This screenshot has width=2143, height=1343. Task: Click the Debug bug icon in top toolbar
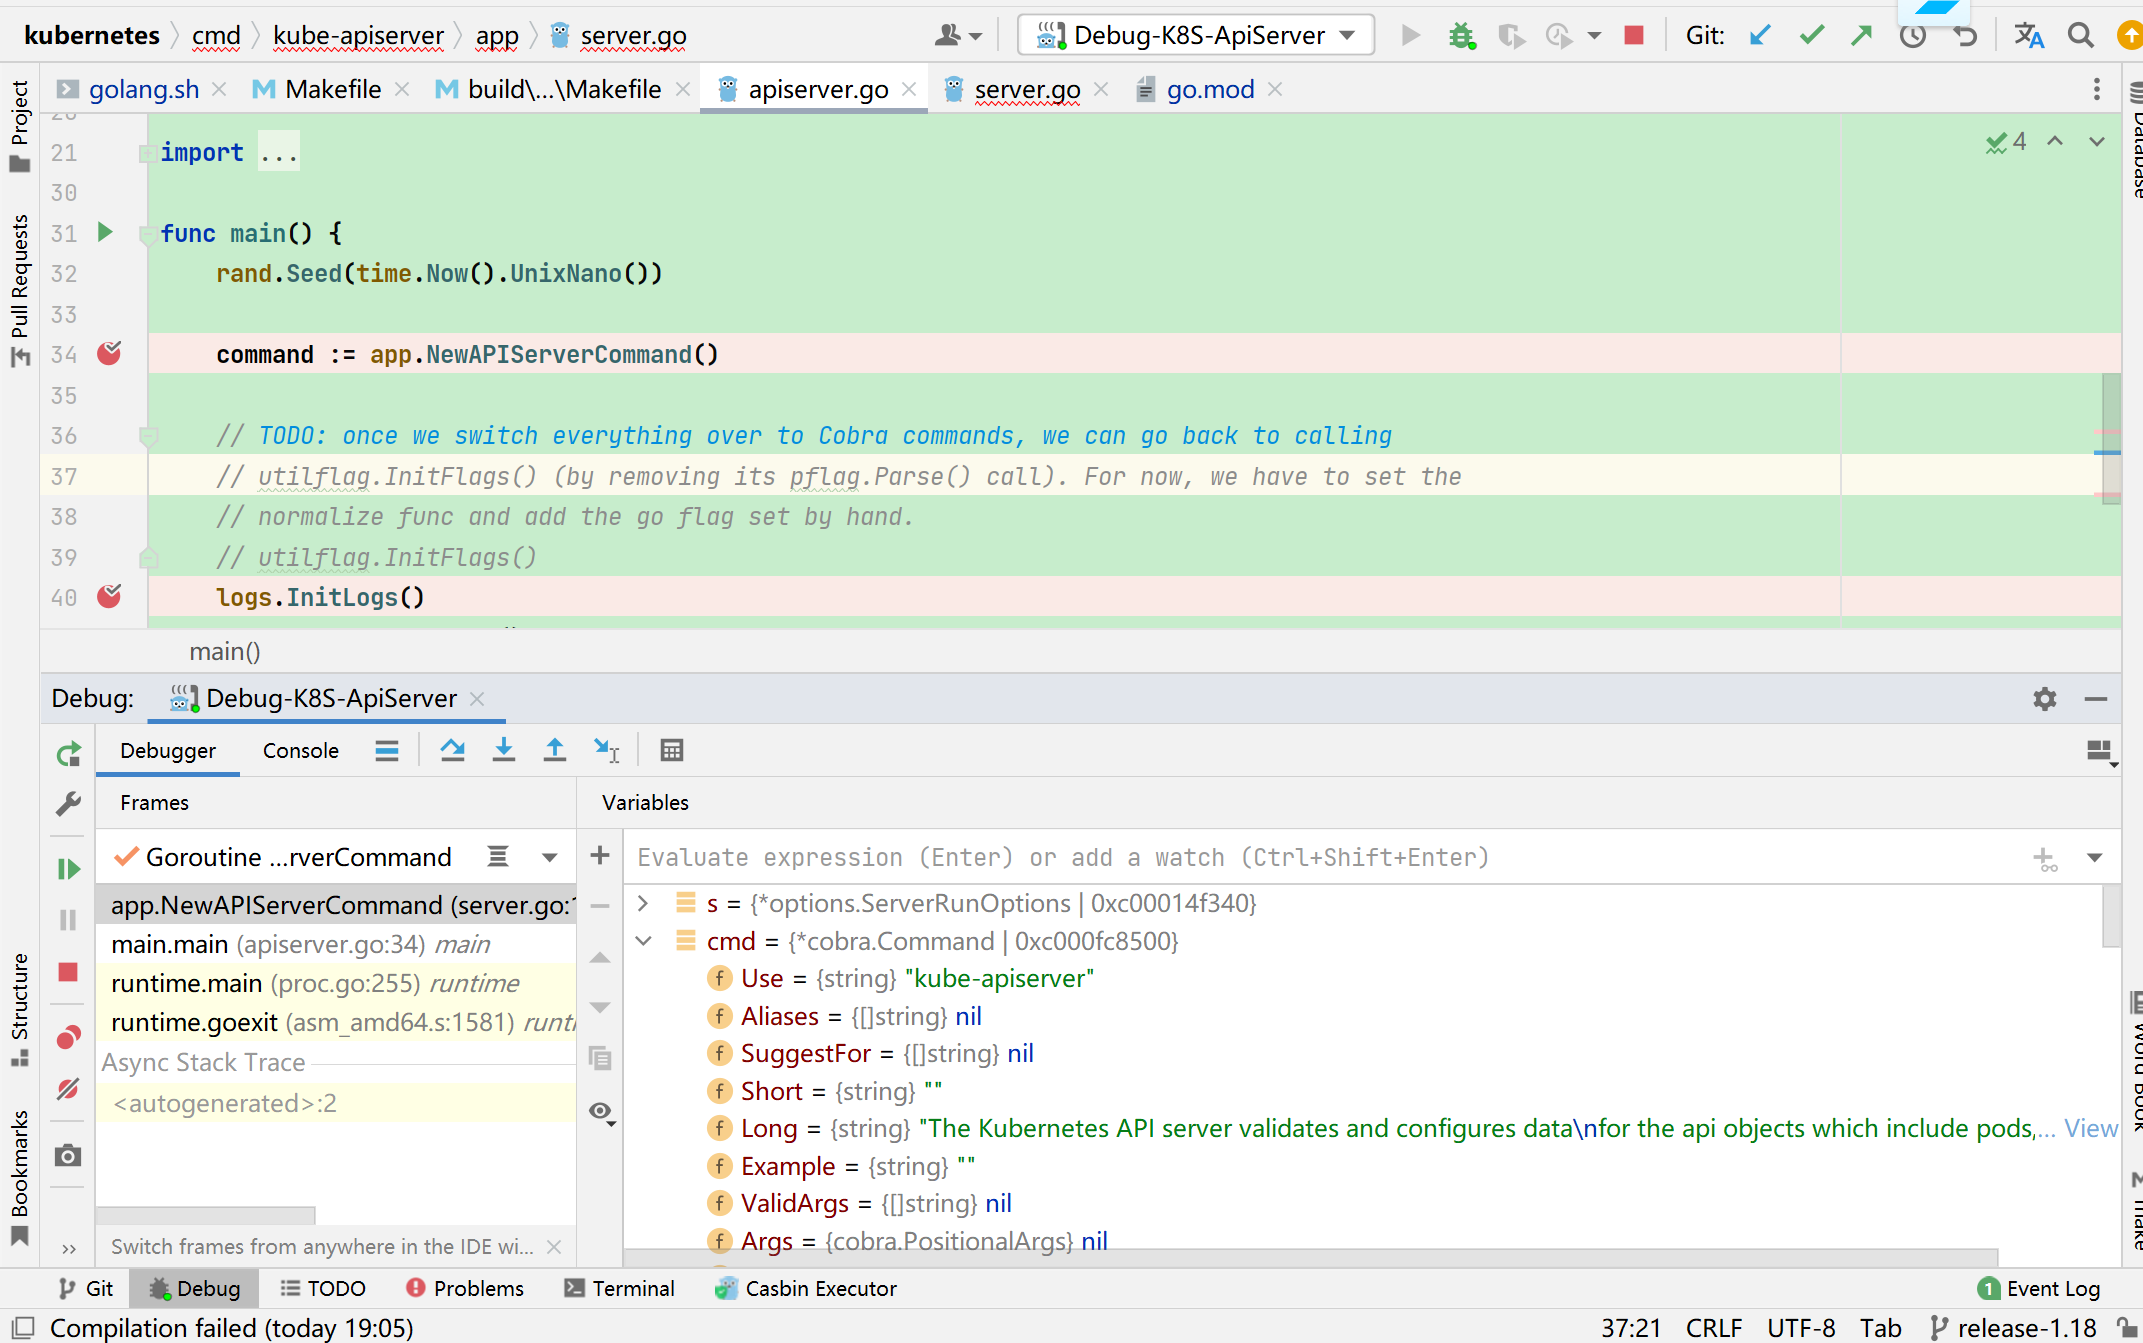(1462, 36)
